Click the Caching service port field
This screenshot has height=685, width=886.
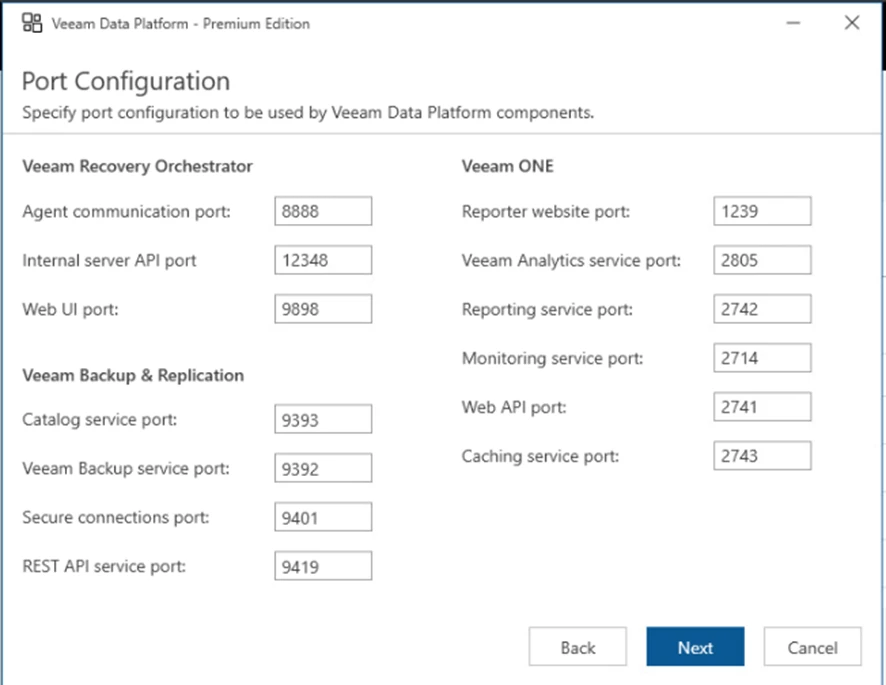(x=763, y=456)
